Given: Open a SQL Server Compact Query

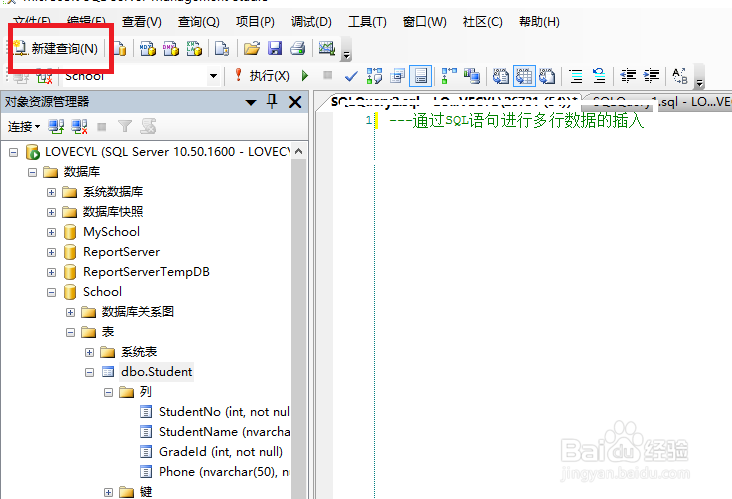Looking at the screenshot, I should click(x=221, y=48).
